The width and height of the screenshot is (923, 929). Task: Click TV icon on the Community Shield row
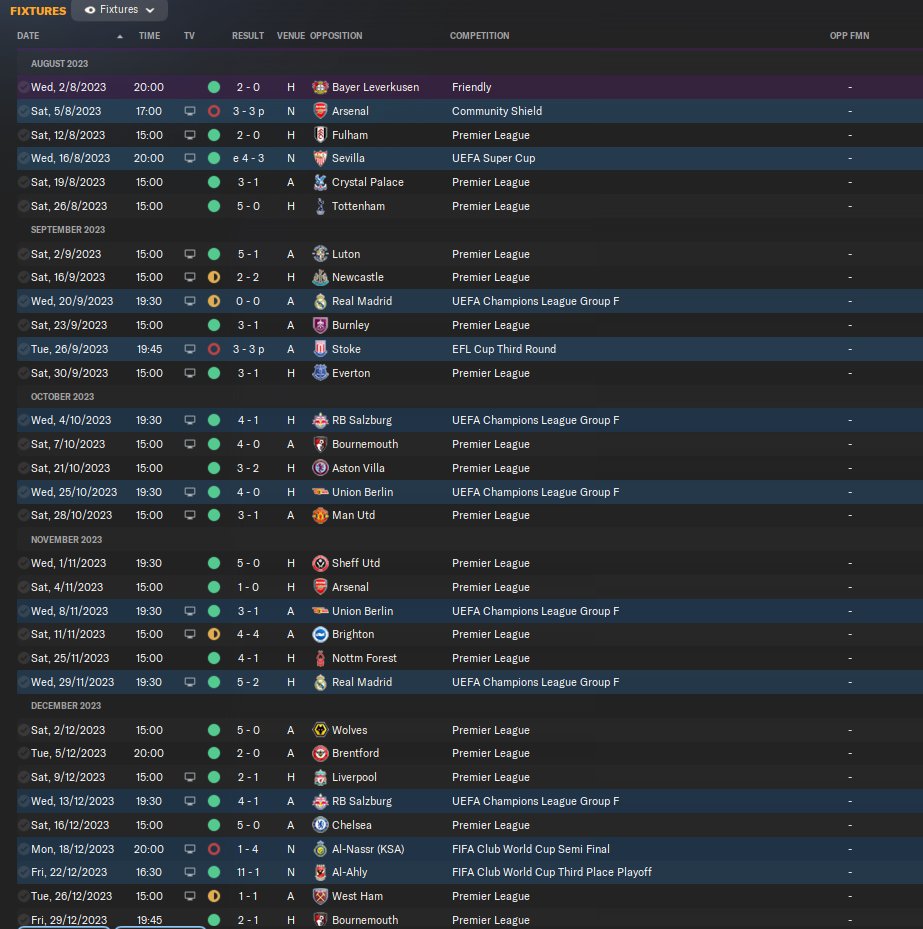point(190,111)
